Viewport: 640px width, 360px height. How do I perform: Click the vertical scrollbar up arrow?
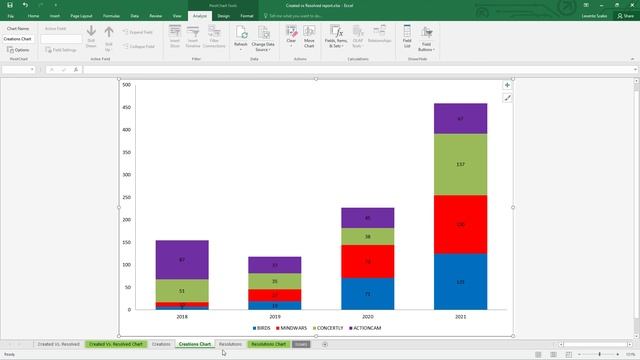click(636, 81)
